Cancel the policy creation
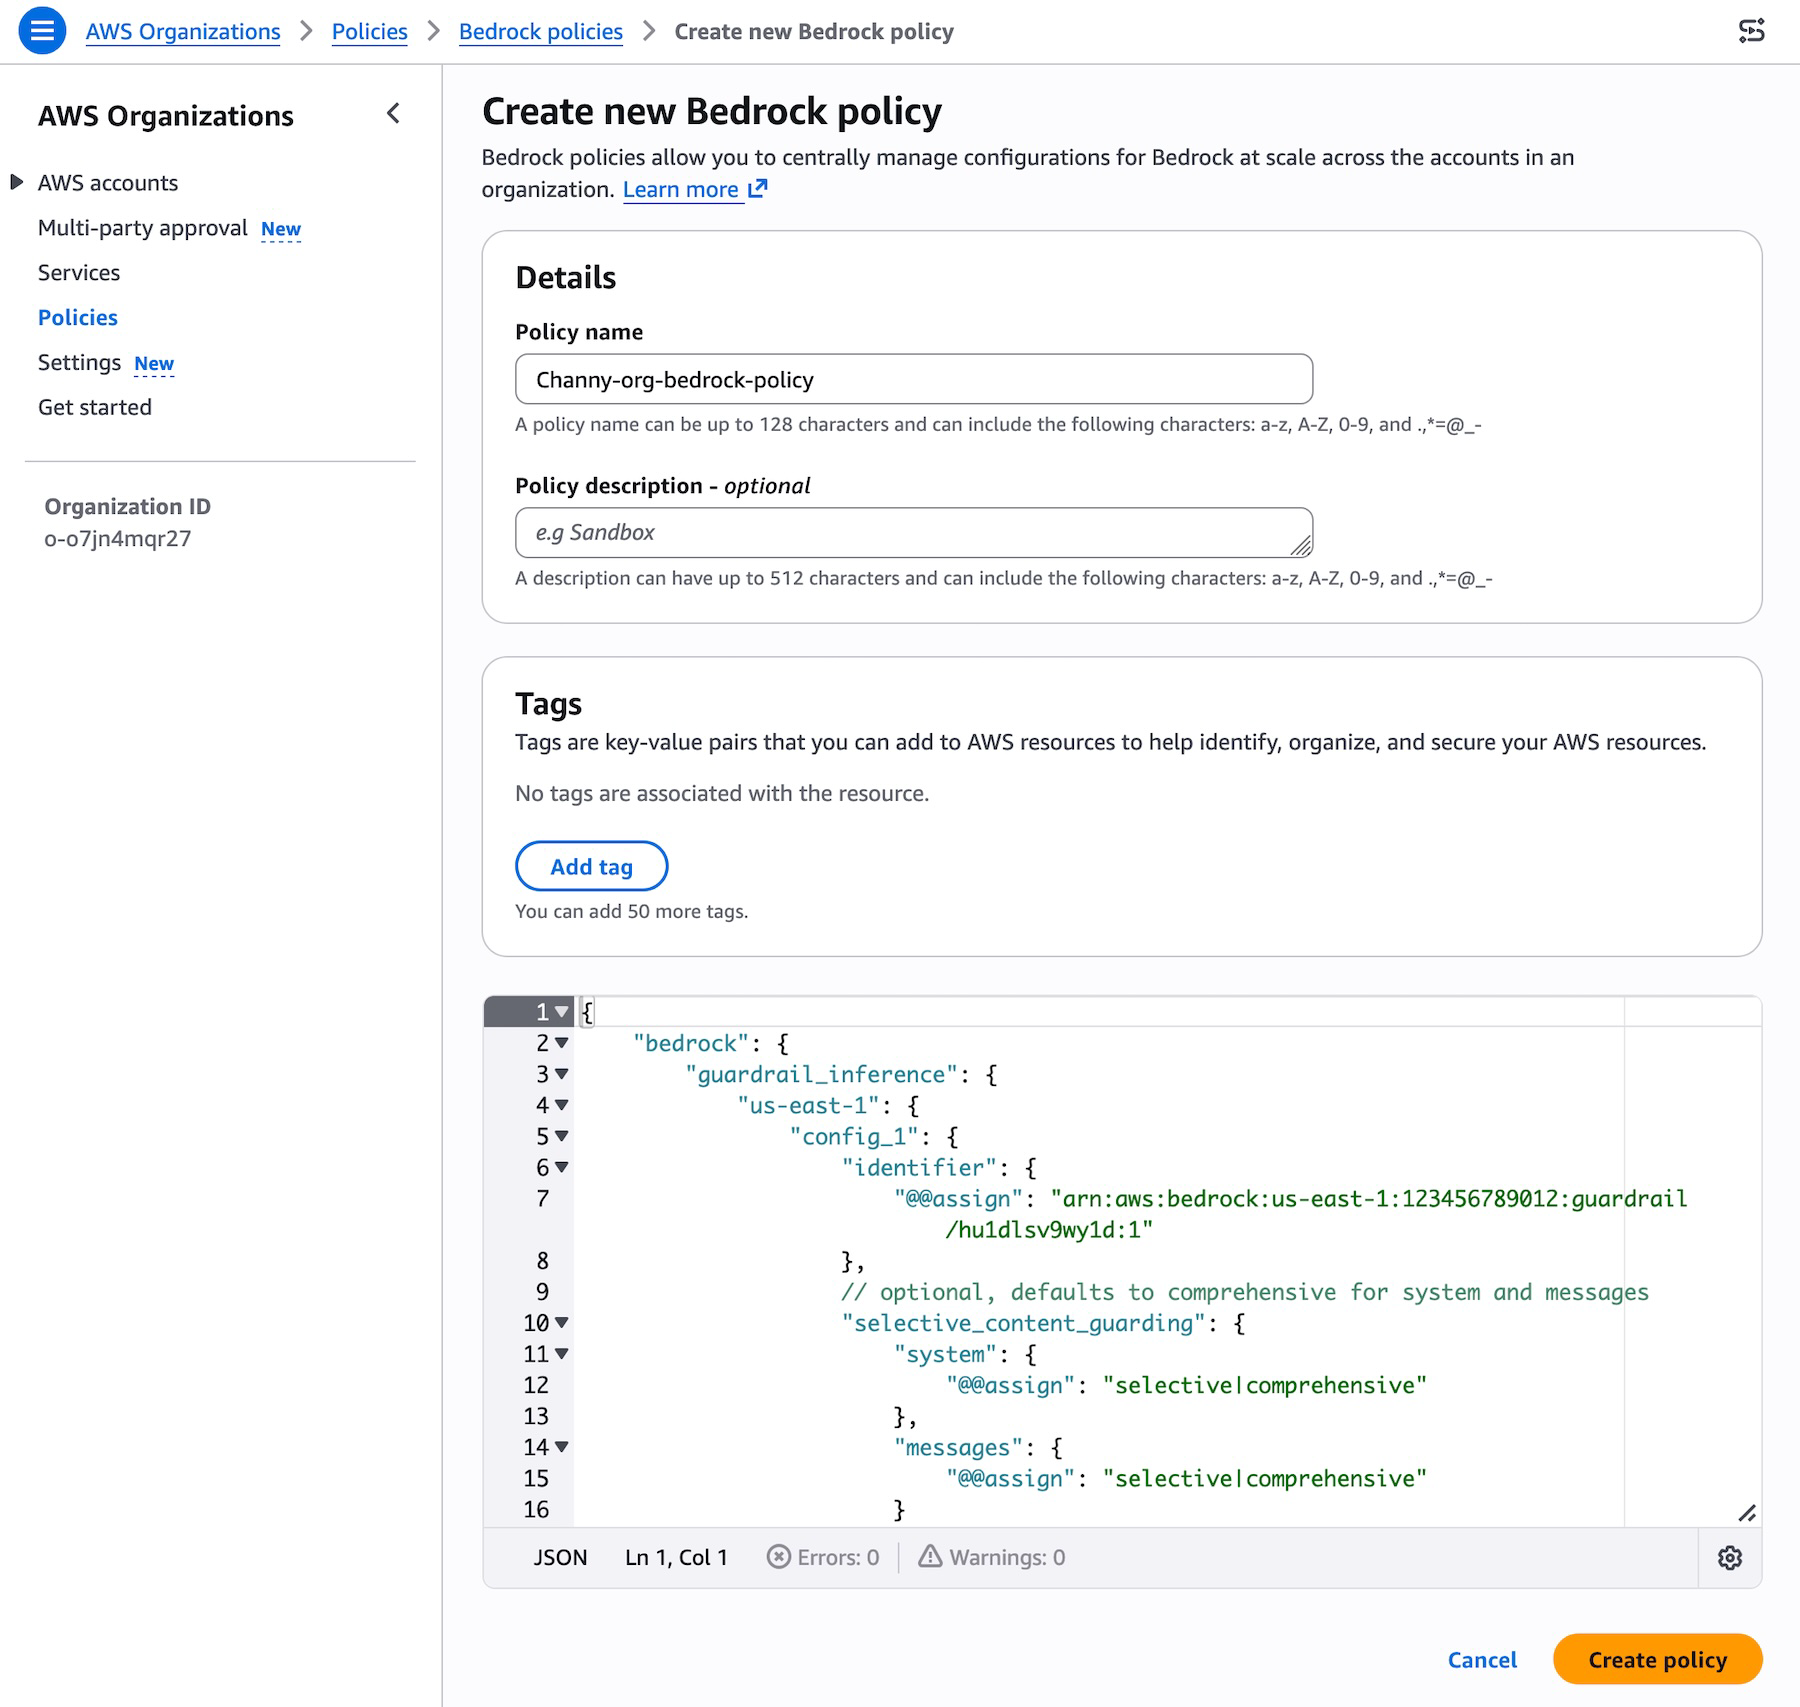Image resolution: width=1800 pixels, height=1707 pixels. tap(1482, 1659)
